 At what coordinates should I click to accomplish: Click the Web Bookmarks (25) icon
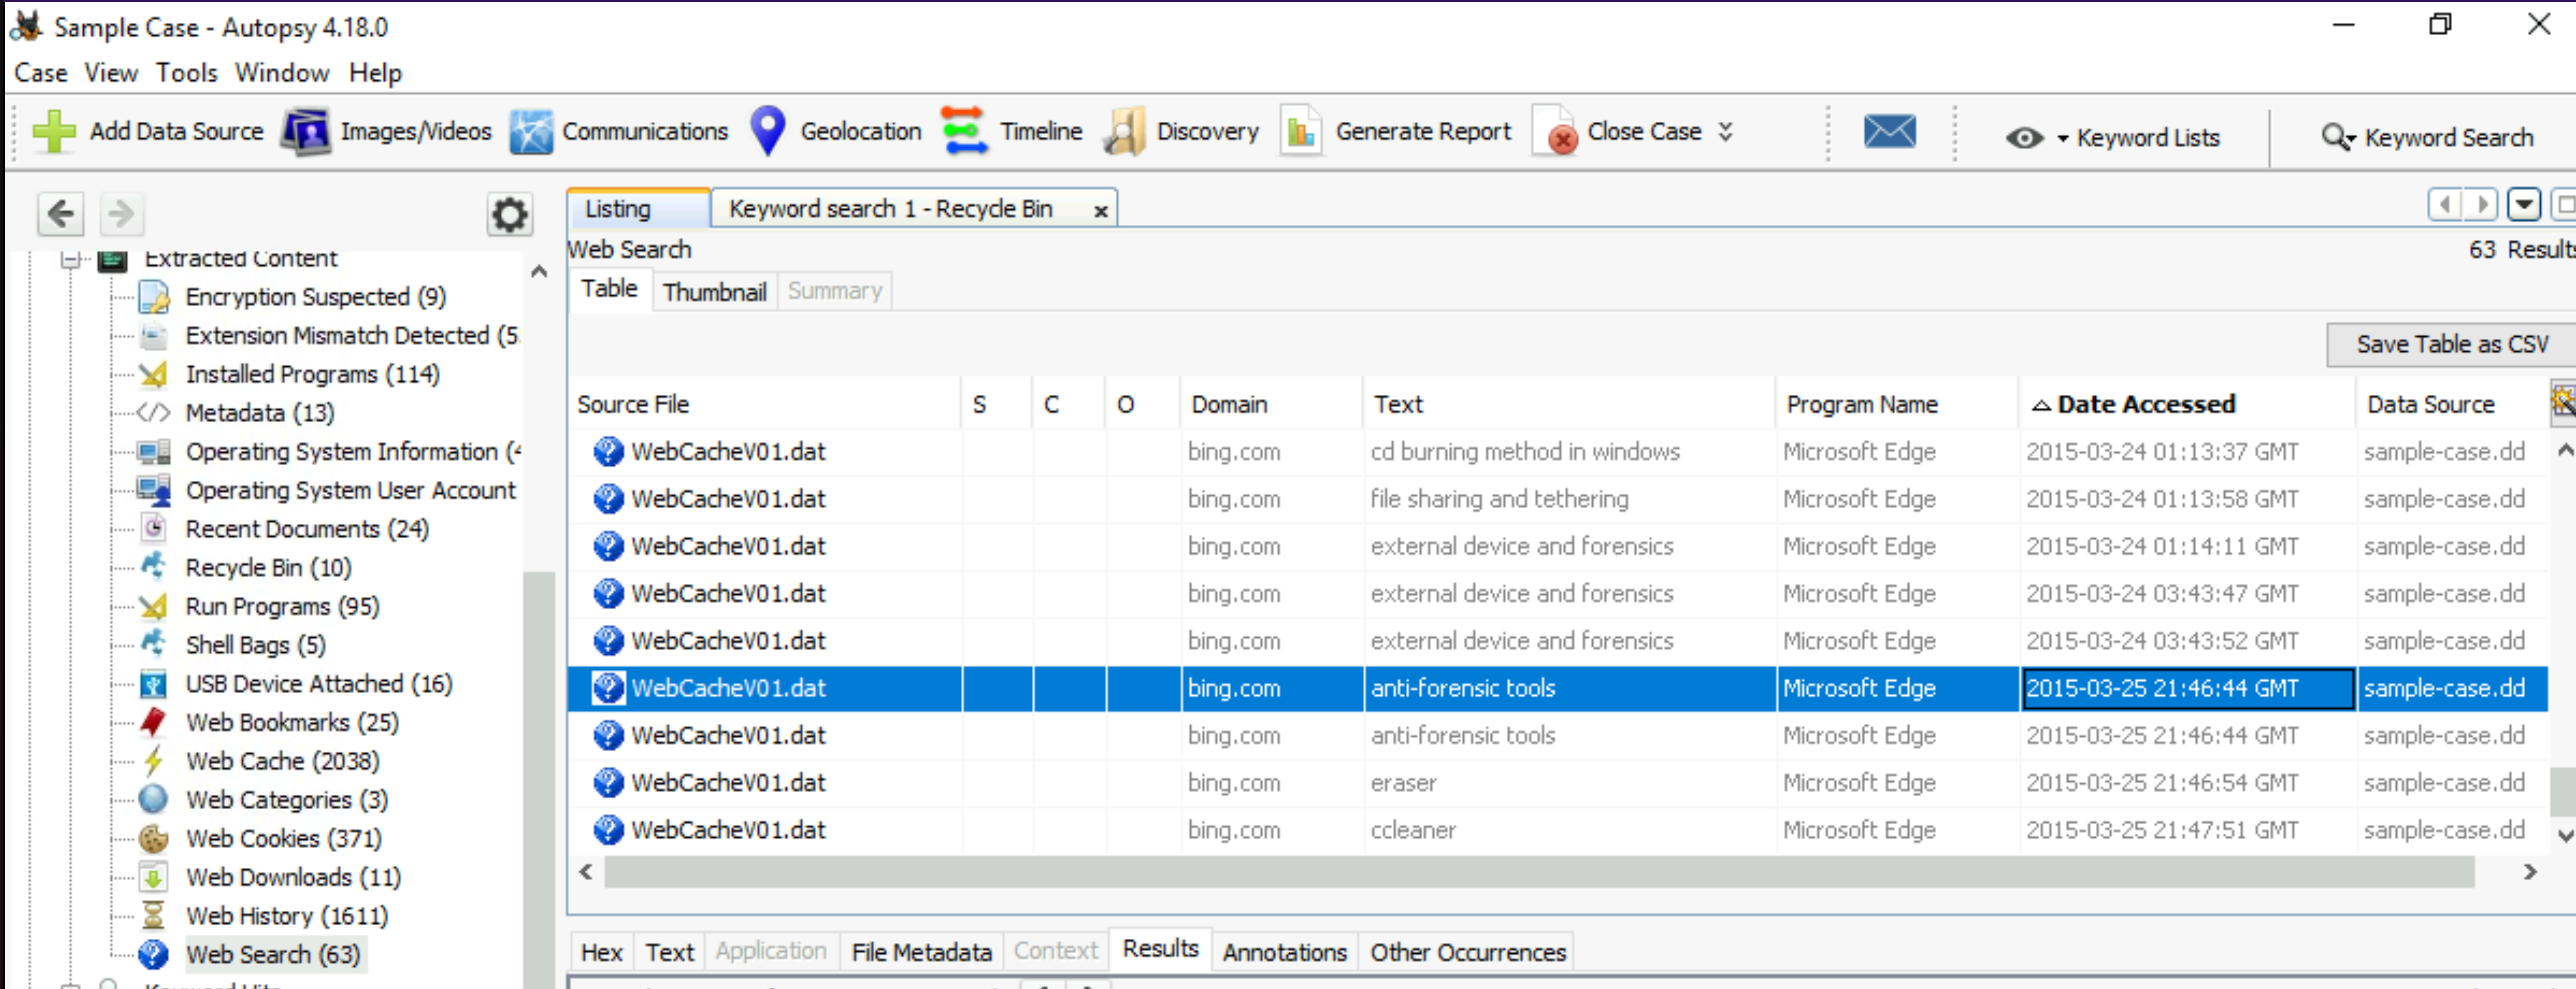(x=153, y=721)
